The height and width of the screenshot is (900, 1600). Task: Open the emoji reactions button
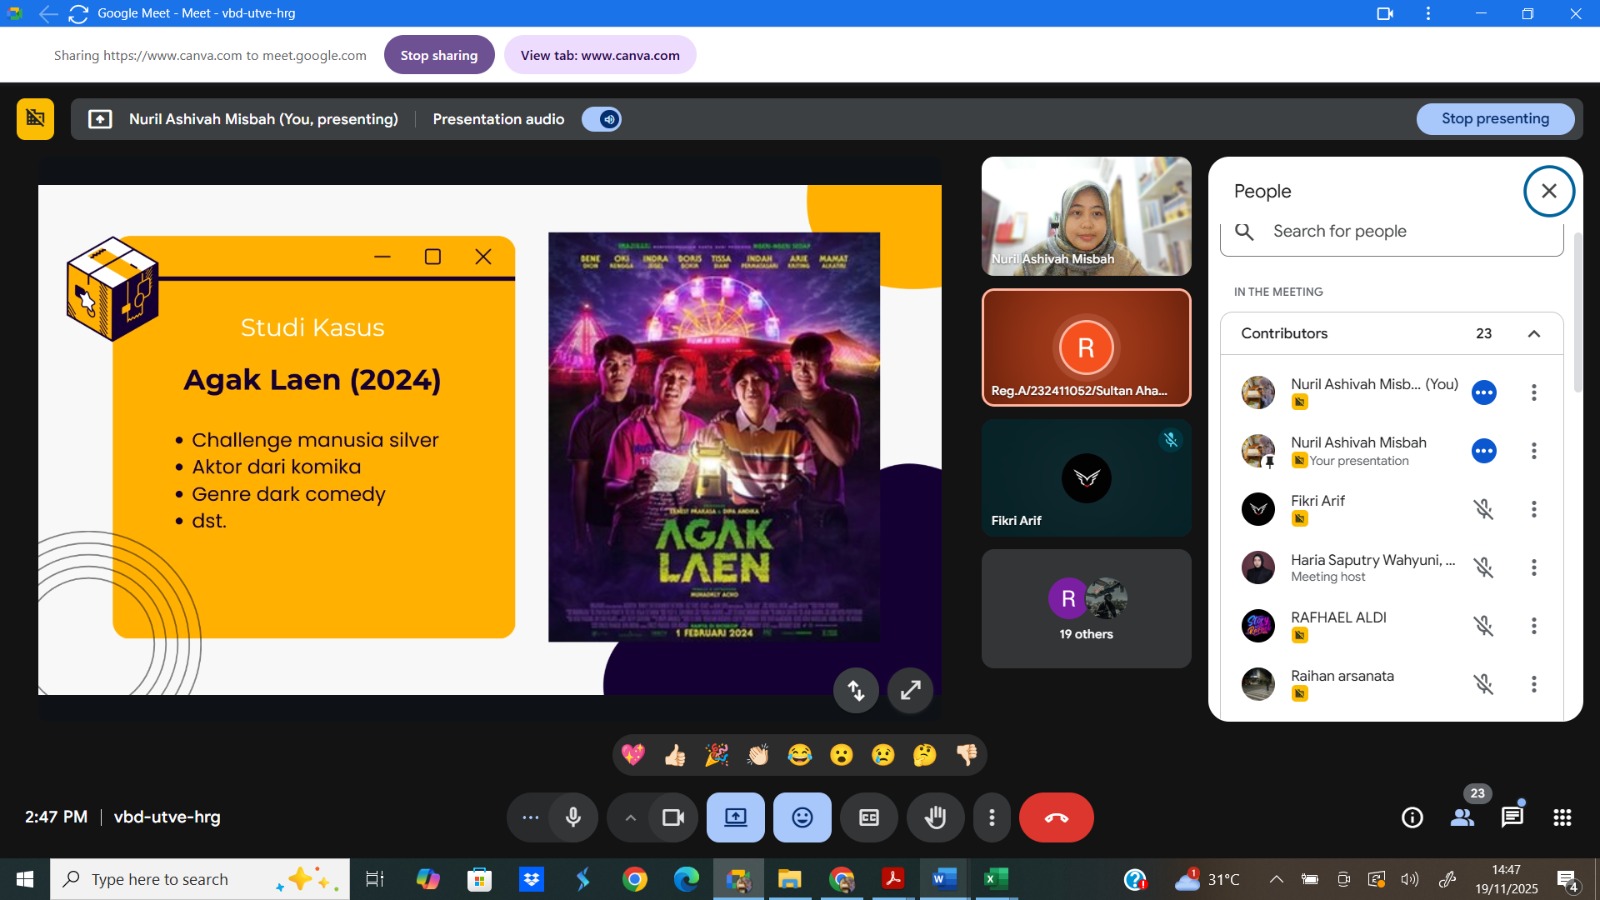click(802, 818)
